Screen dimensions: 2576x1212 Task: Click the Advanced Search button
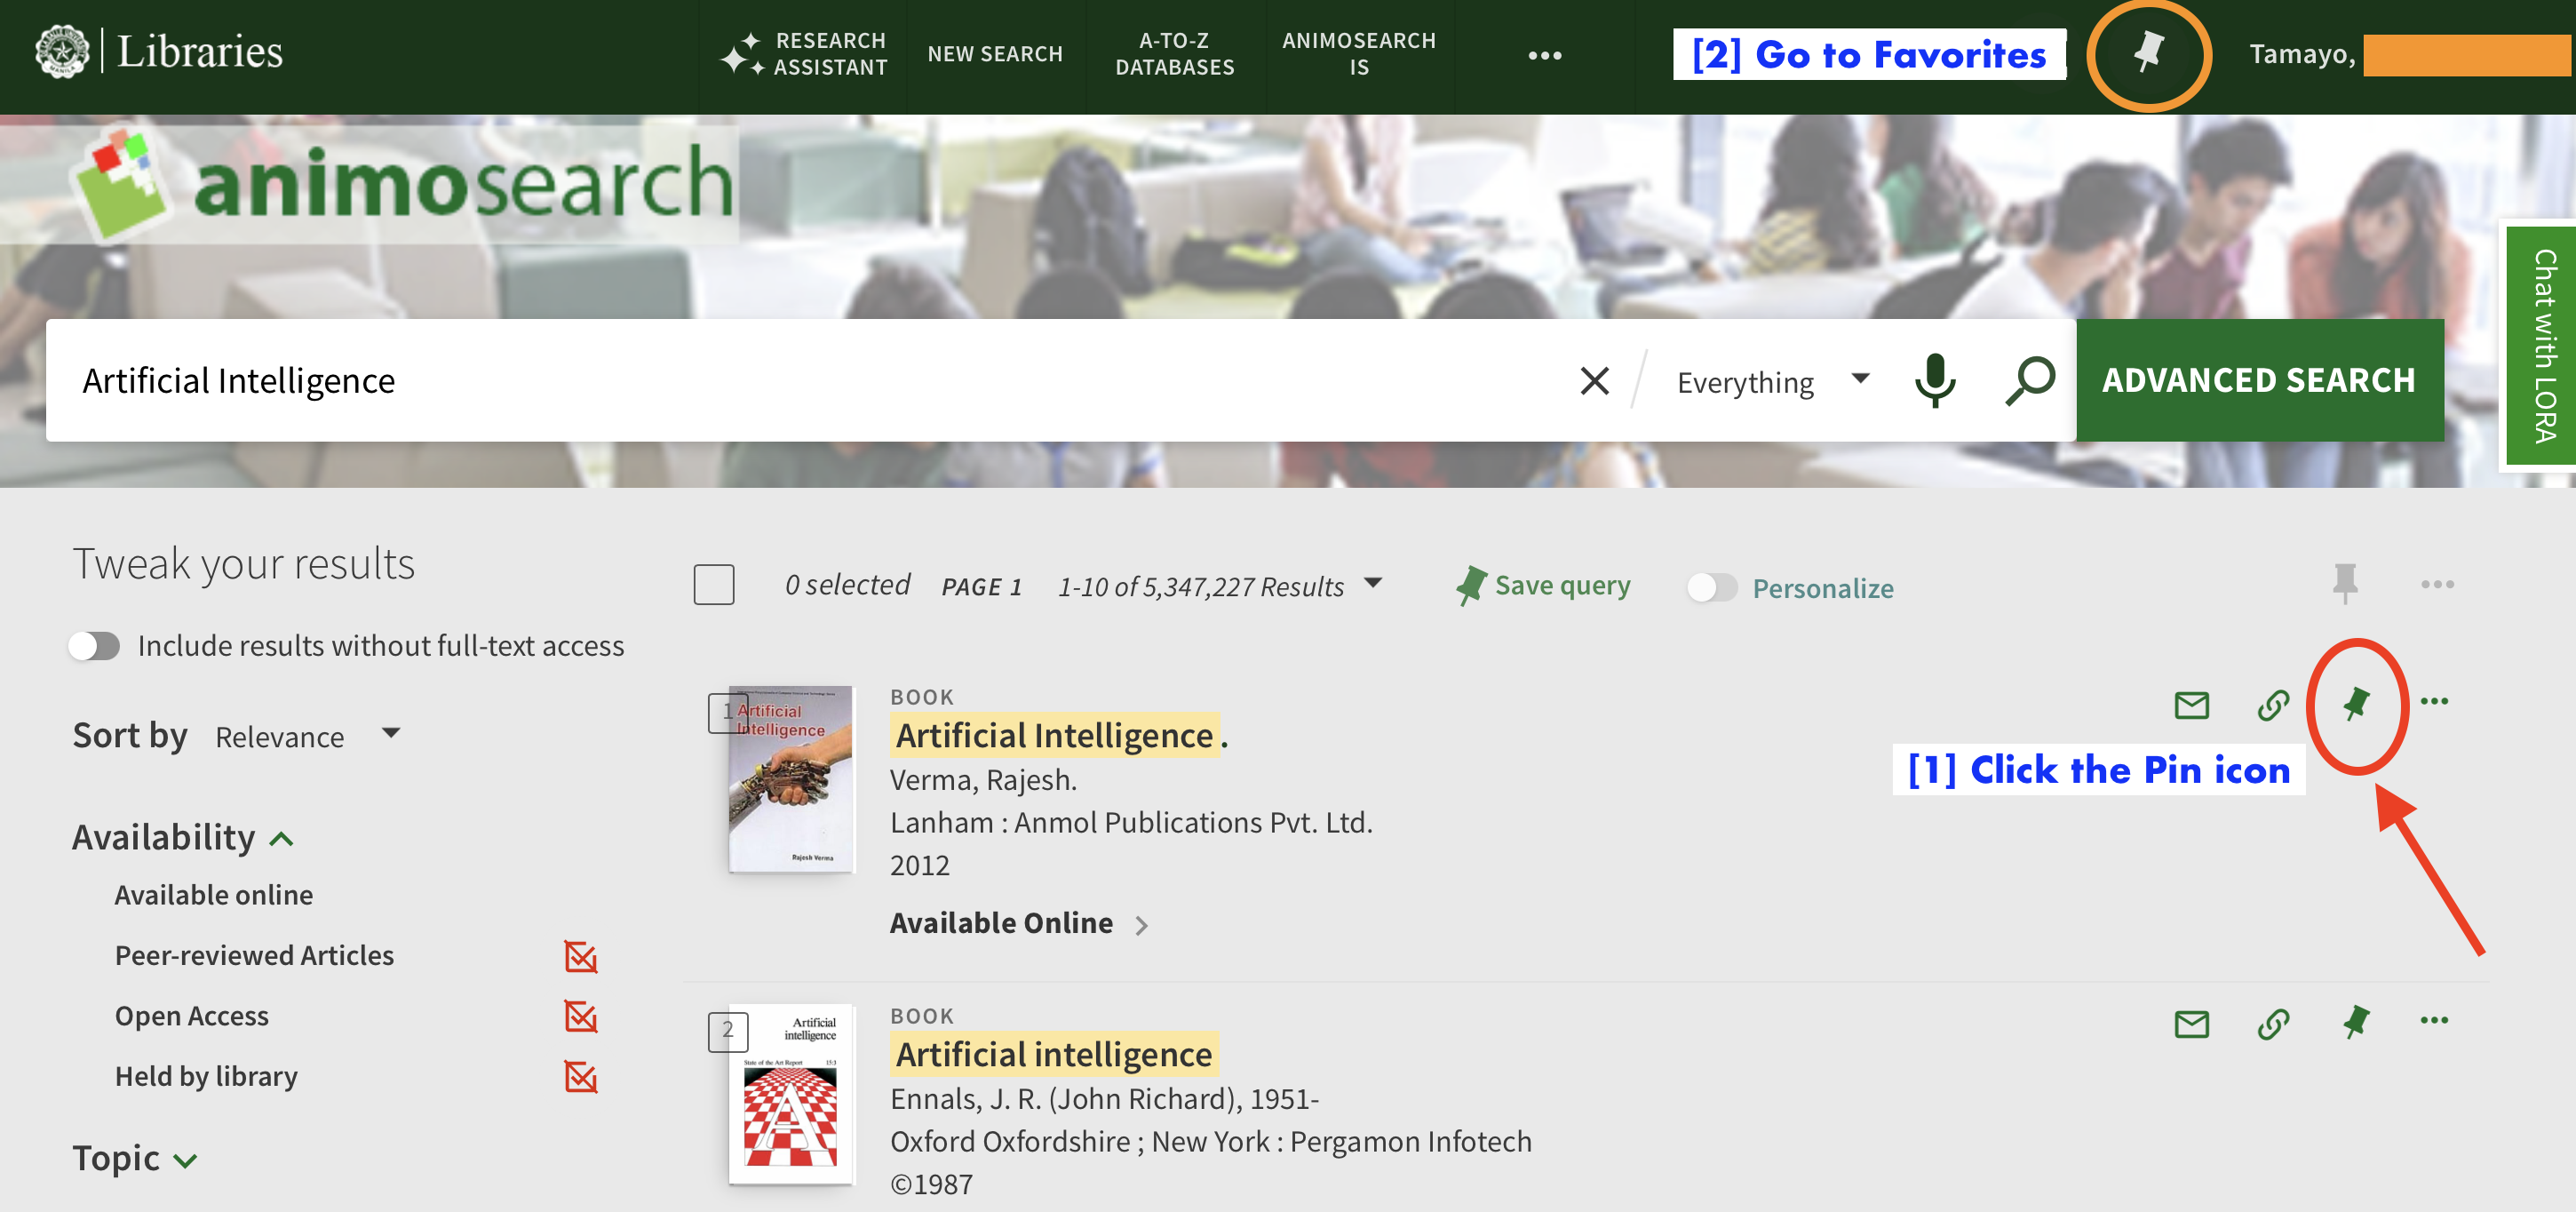tap(2258, 380)
